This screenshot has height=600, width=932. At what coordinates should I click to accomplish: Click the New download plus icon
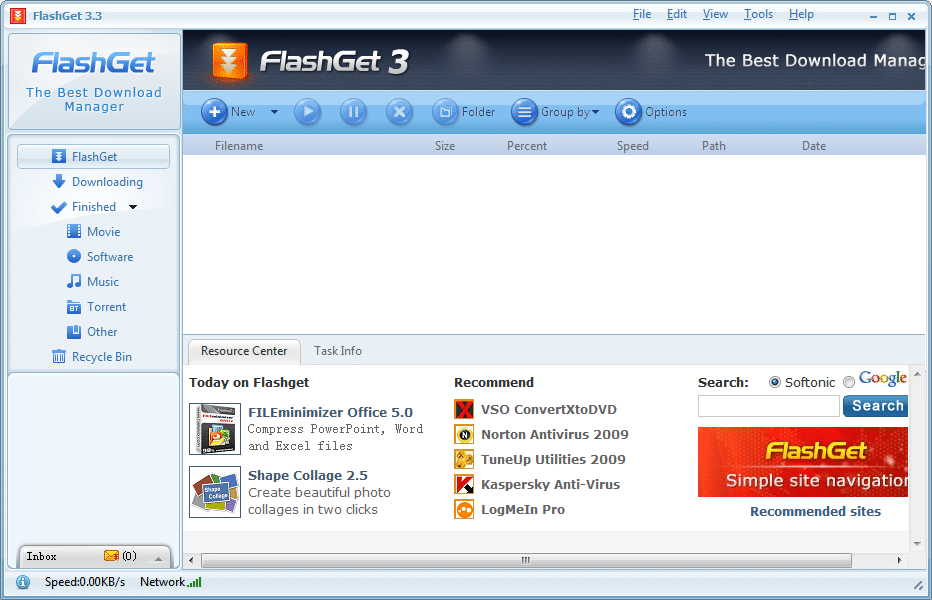tap(215, 112)
